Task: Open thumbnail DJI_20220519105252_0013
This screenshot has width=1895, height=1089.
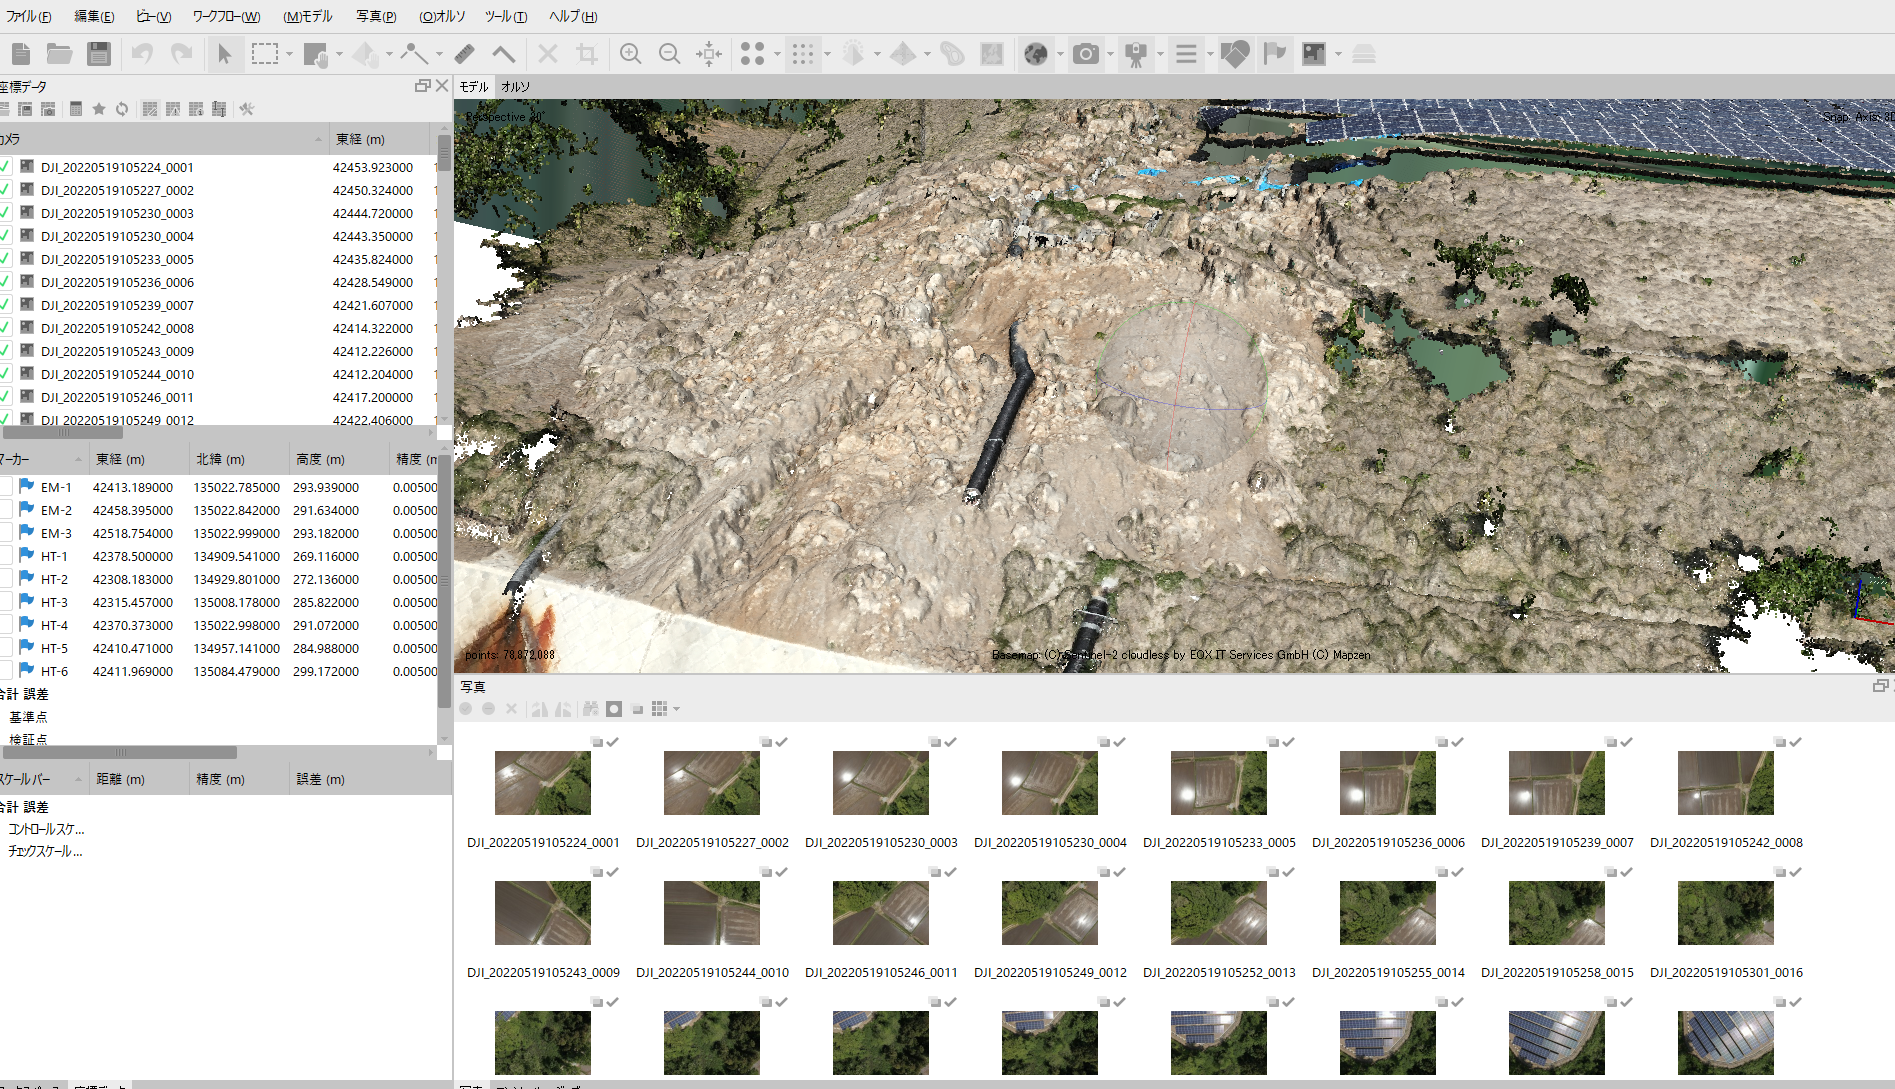Action: pyautogui.click(x=1218, y=913)
